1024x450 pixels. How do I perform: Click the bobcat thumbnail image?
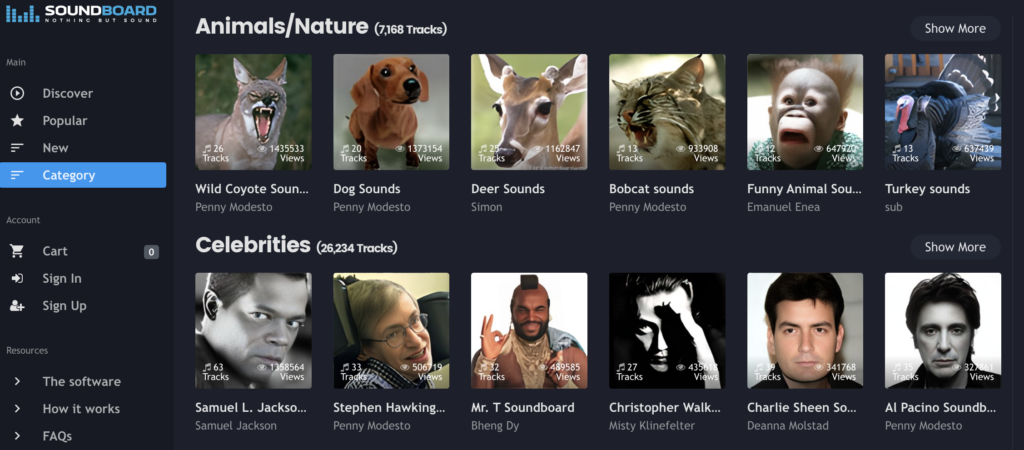click(x=667, y=112)
